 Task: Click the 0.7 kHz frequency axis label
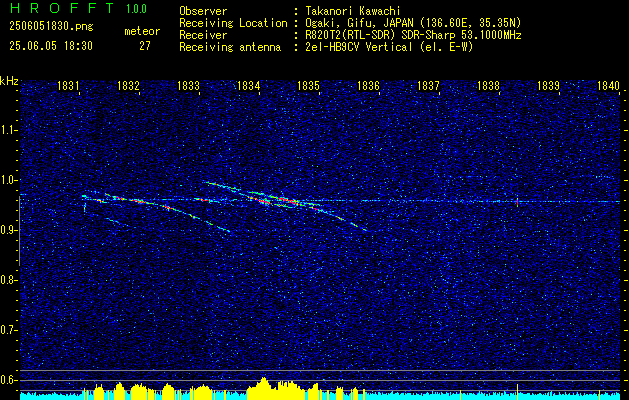point(9,330)
